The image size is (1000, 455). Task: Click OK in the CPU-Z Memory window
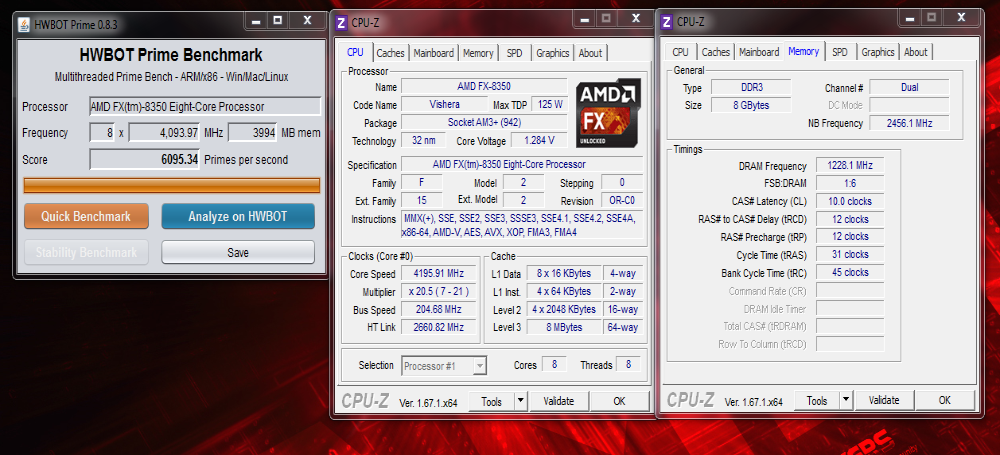coord(945,400)
